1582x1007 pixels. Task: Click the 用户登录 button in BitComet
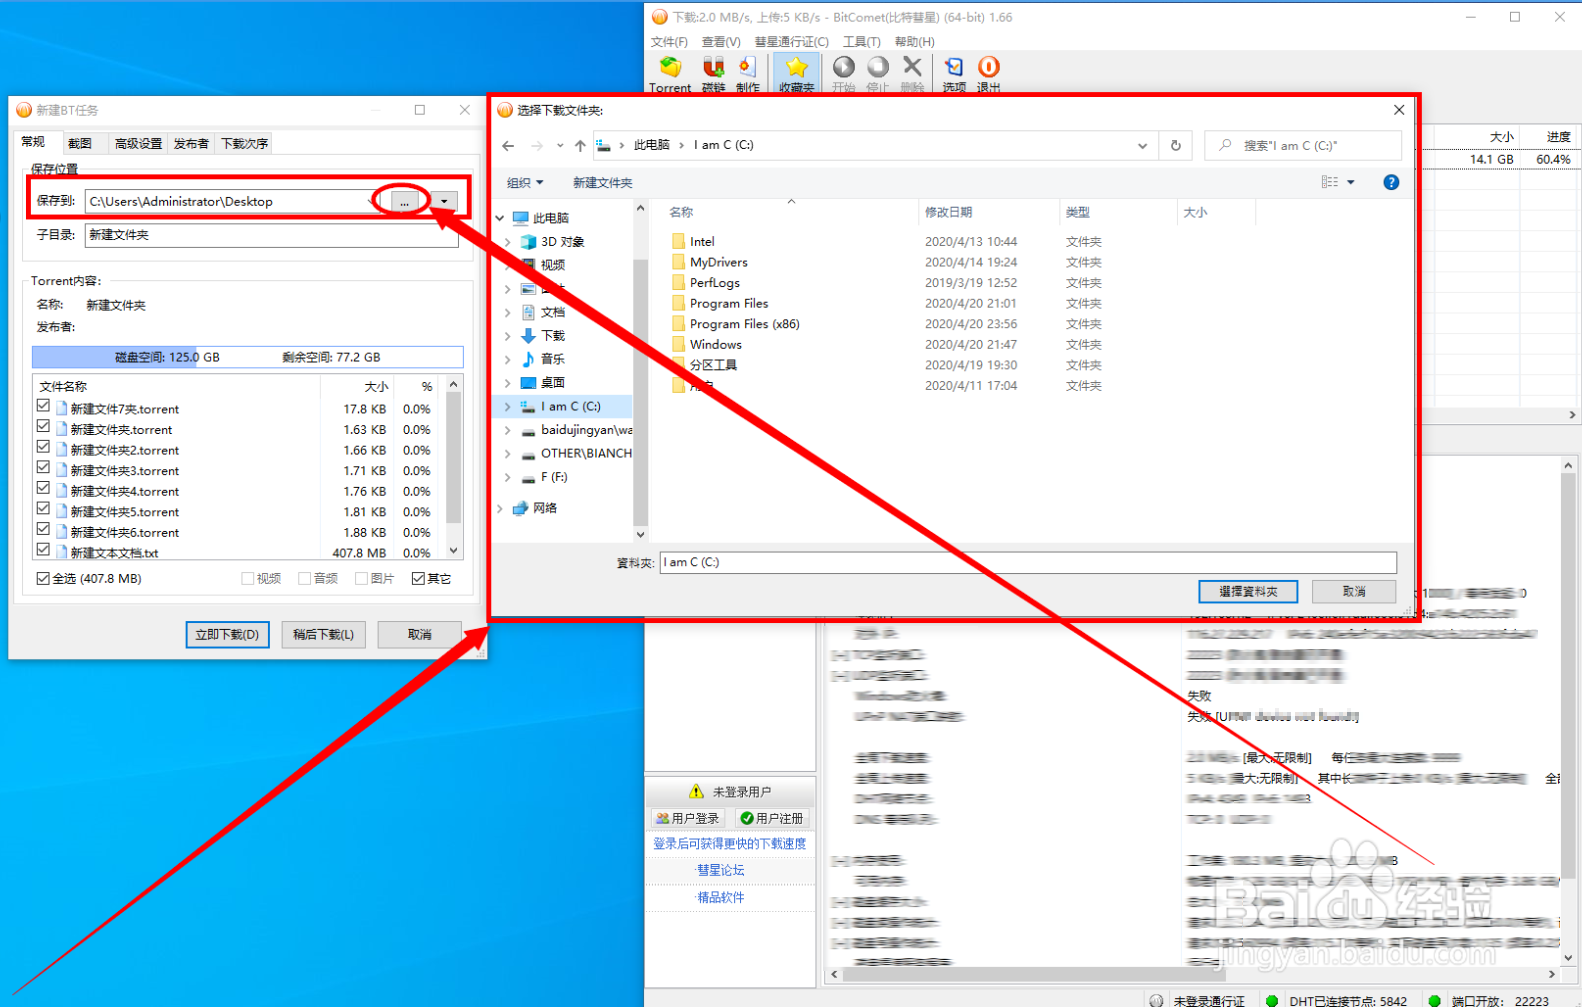tap(687, 818)
